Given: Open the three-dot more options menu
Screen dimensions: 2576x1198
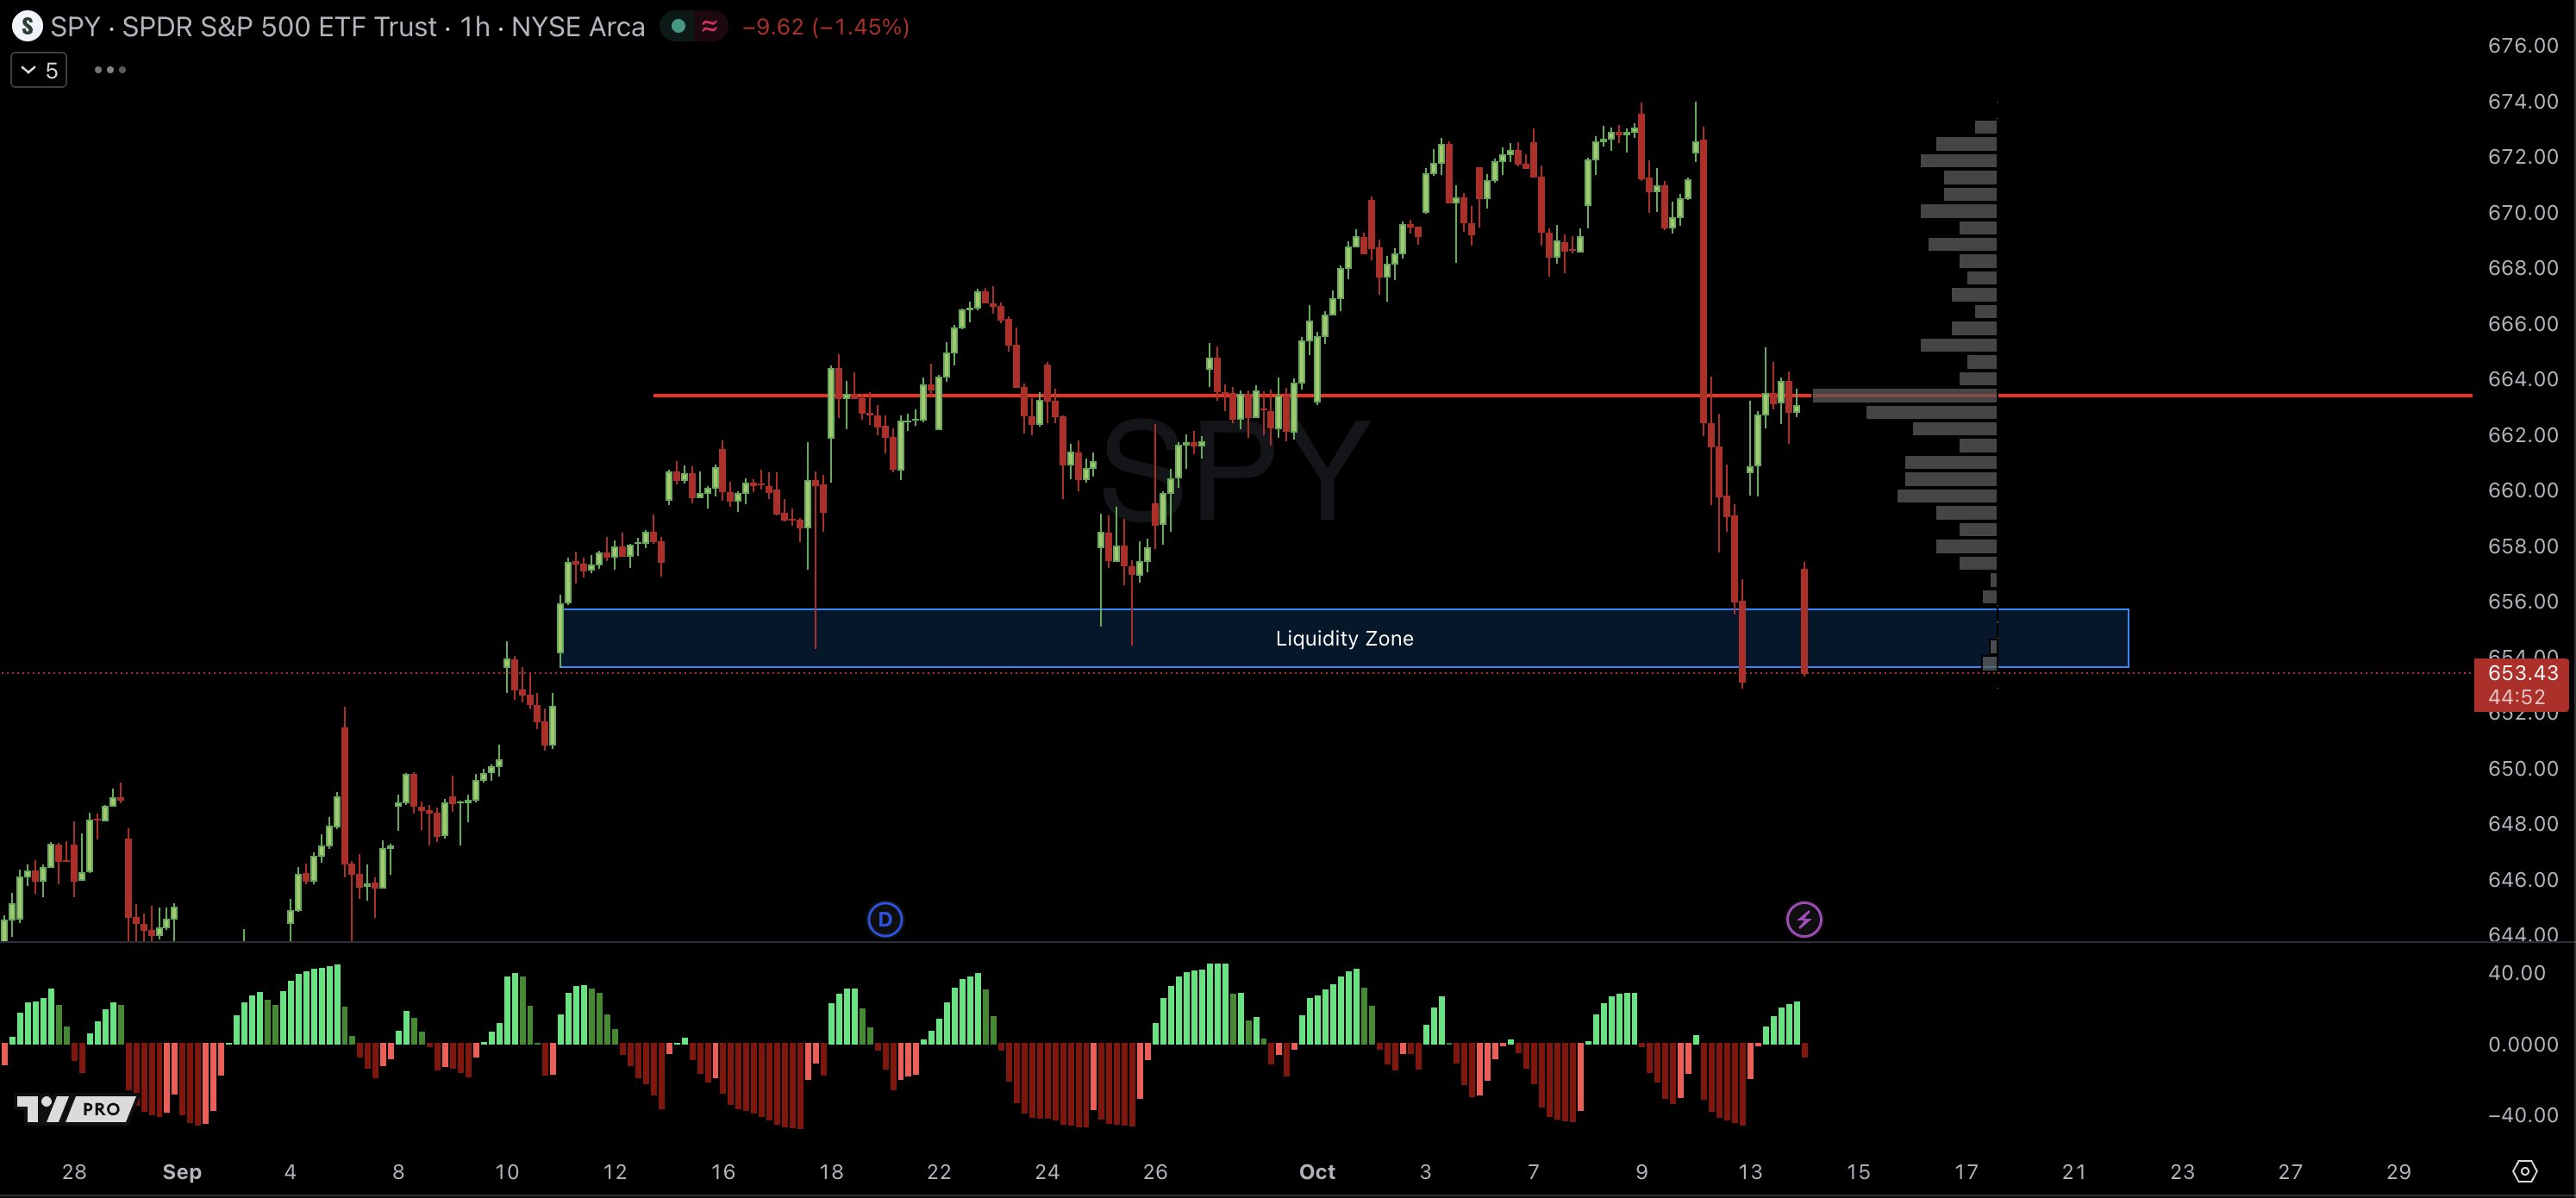Looking at the screenshot, I should 110,70.
